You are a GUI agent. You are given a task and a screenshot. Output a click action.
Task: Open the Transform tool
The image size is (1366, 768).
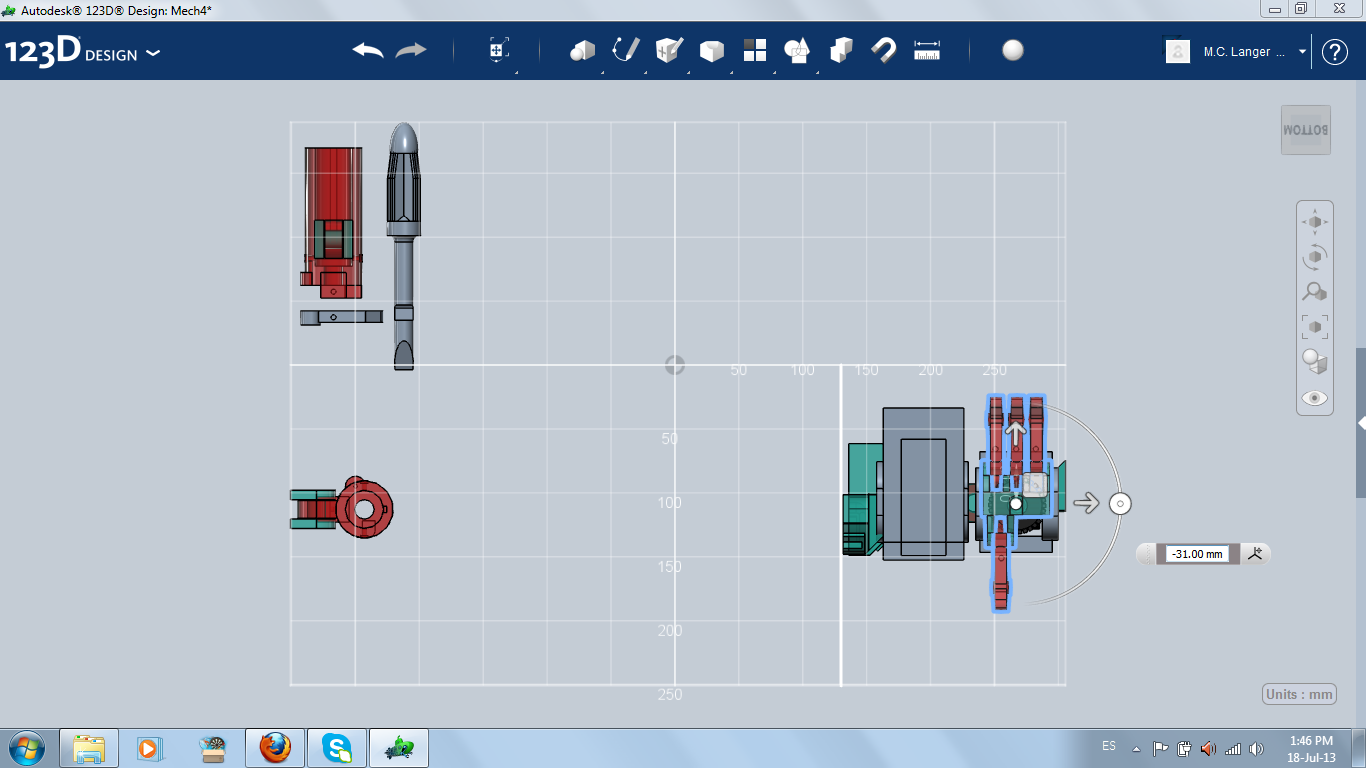pos(499,51)
